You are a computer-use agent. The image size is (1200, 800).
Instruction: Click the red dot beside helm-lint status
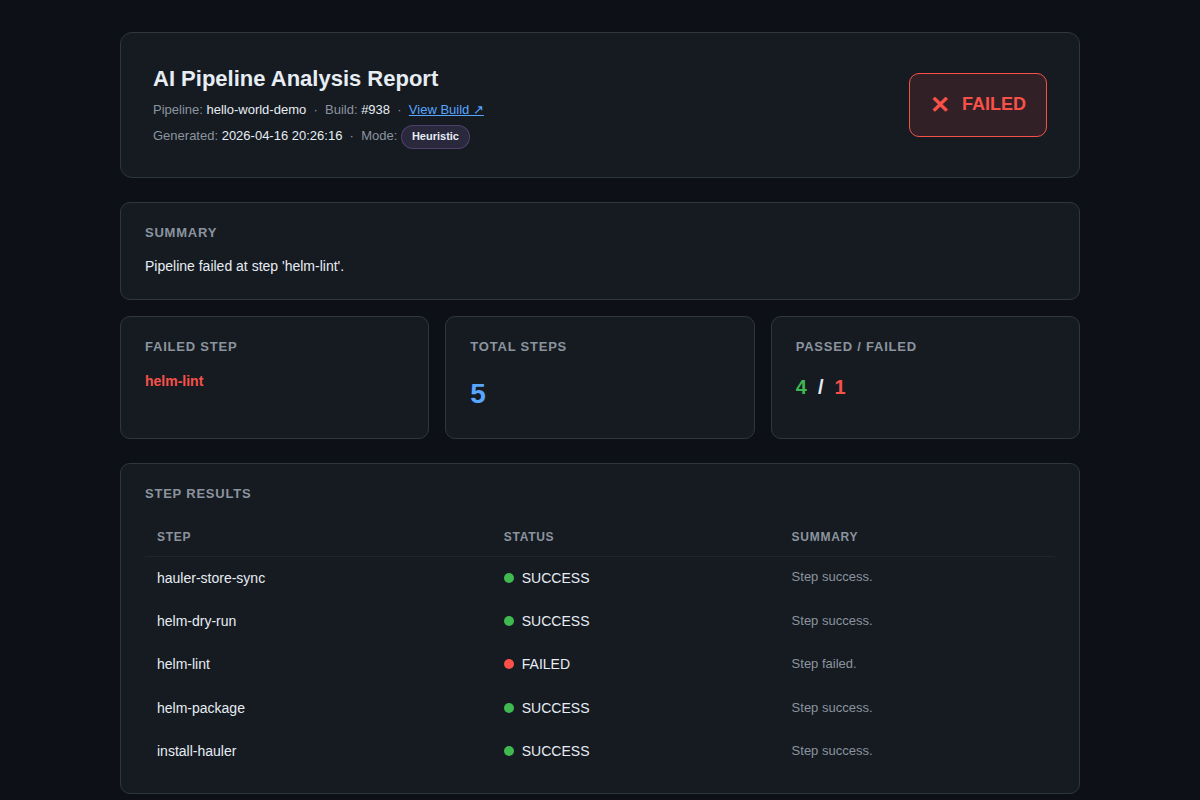tap(509, 664)
